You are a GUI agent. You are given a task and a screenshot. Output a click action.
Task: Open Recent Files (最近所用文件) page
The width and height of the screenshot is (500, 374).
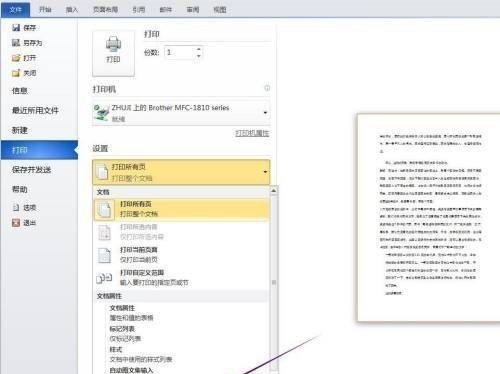point(39,110)
